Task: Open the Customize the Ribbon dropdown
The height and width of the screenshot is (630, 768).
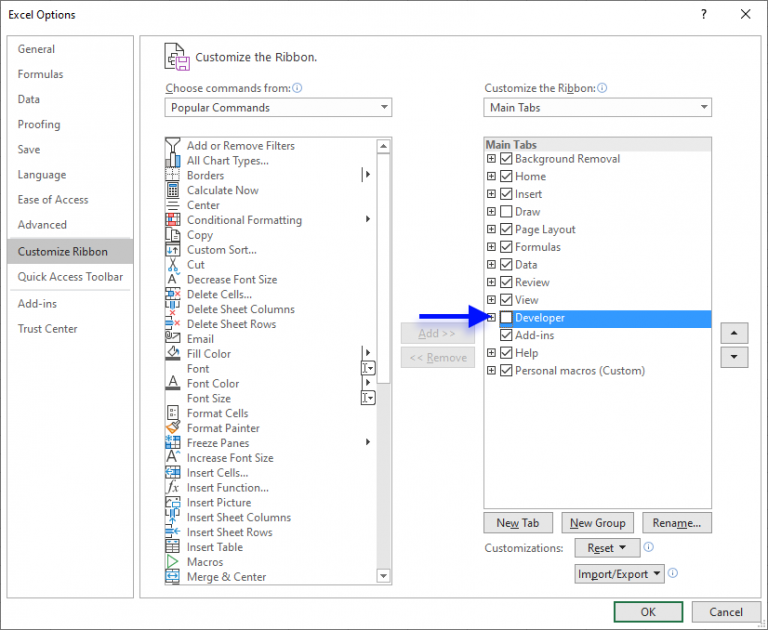Action: [x=597, y=108]
